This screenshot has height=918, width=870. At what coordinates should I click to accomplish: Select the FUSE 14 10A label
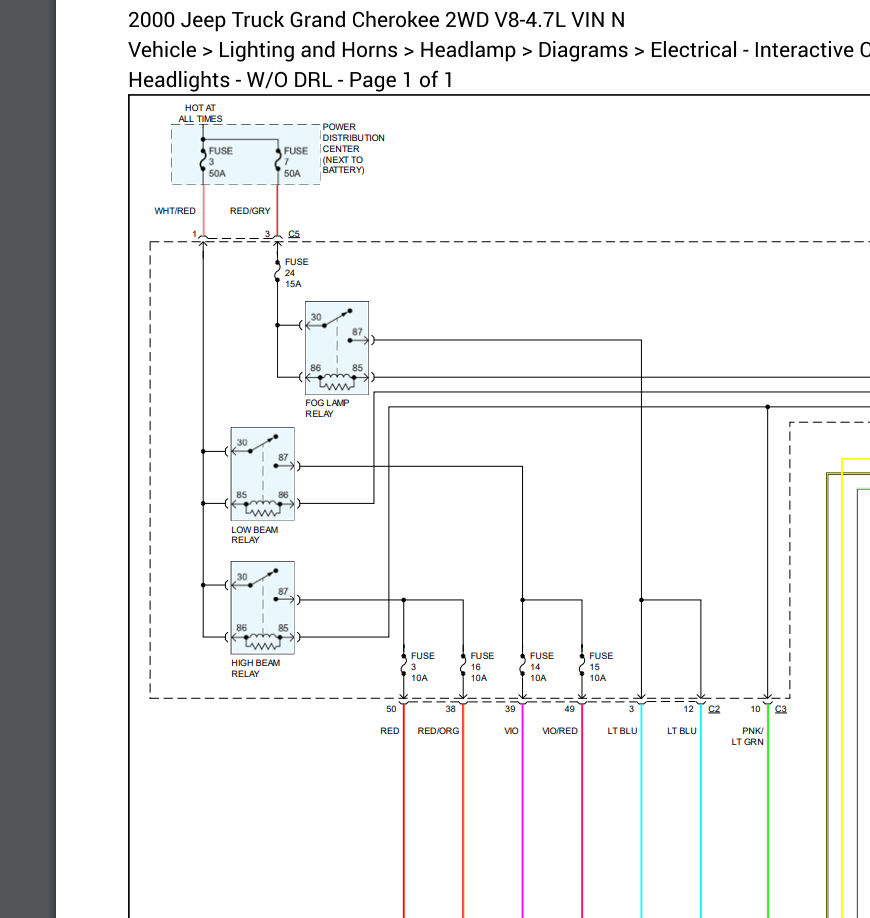point(542,667)
